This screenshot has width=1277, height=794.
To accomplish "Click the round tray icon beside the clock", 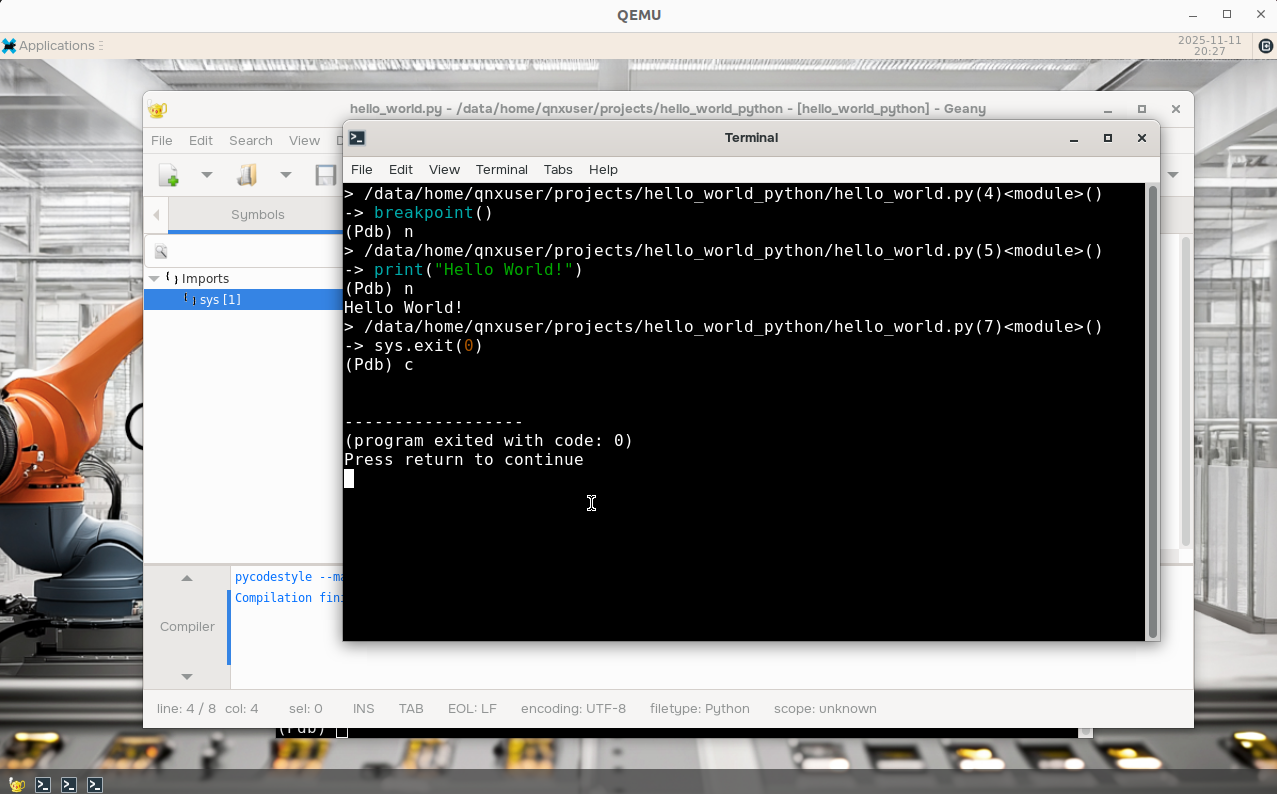I will tap(1265, 46).
